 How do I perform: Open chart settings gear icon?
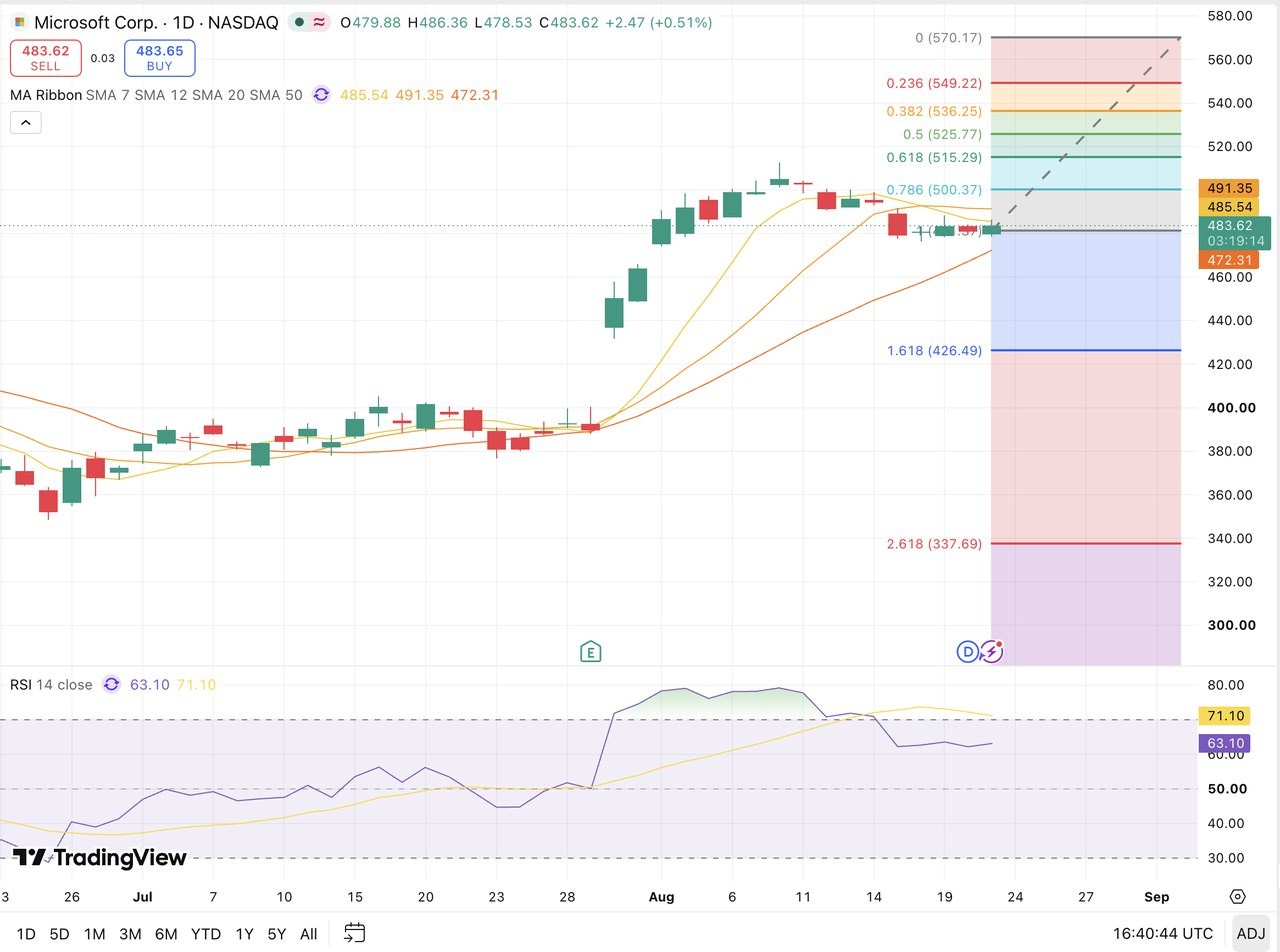[x=1238, y=897]
